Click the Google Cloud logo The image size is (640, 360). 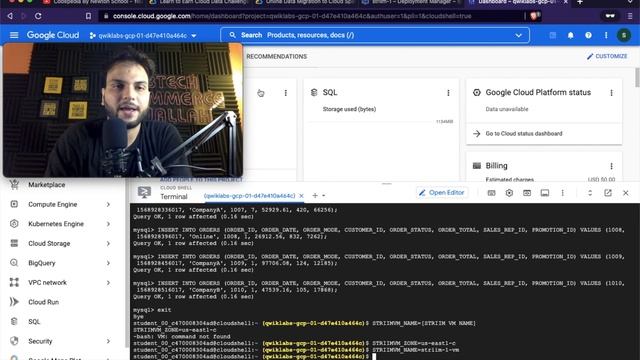pos(53,35)
